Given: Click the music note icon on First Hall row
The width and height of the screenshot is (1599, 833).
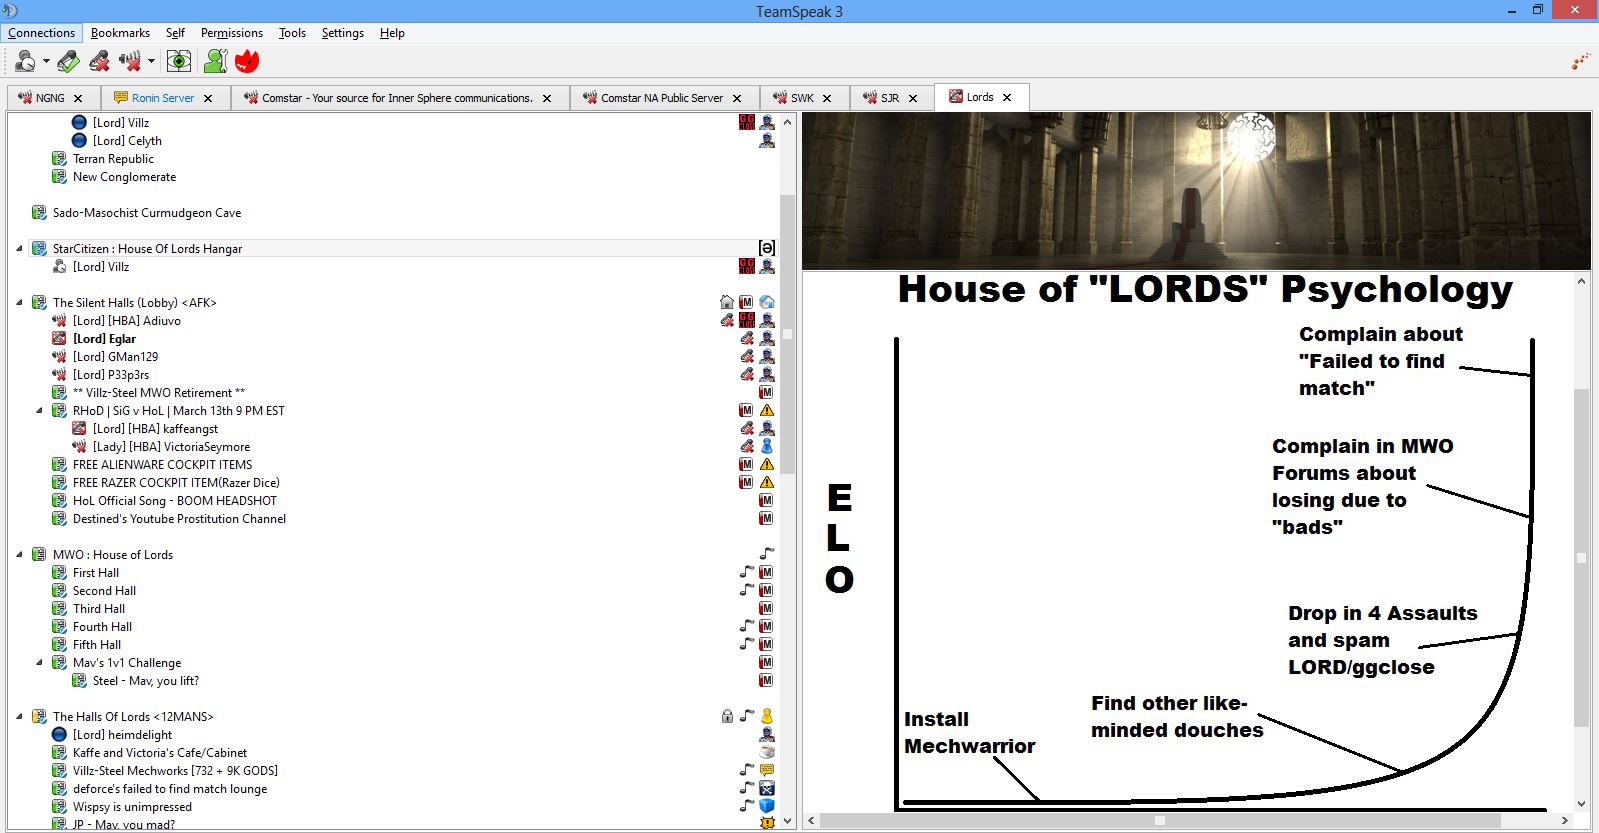Looking at the screenshot, I should coord(747,572).
